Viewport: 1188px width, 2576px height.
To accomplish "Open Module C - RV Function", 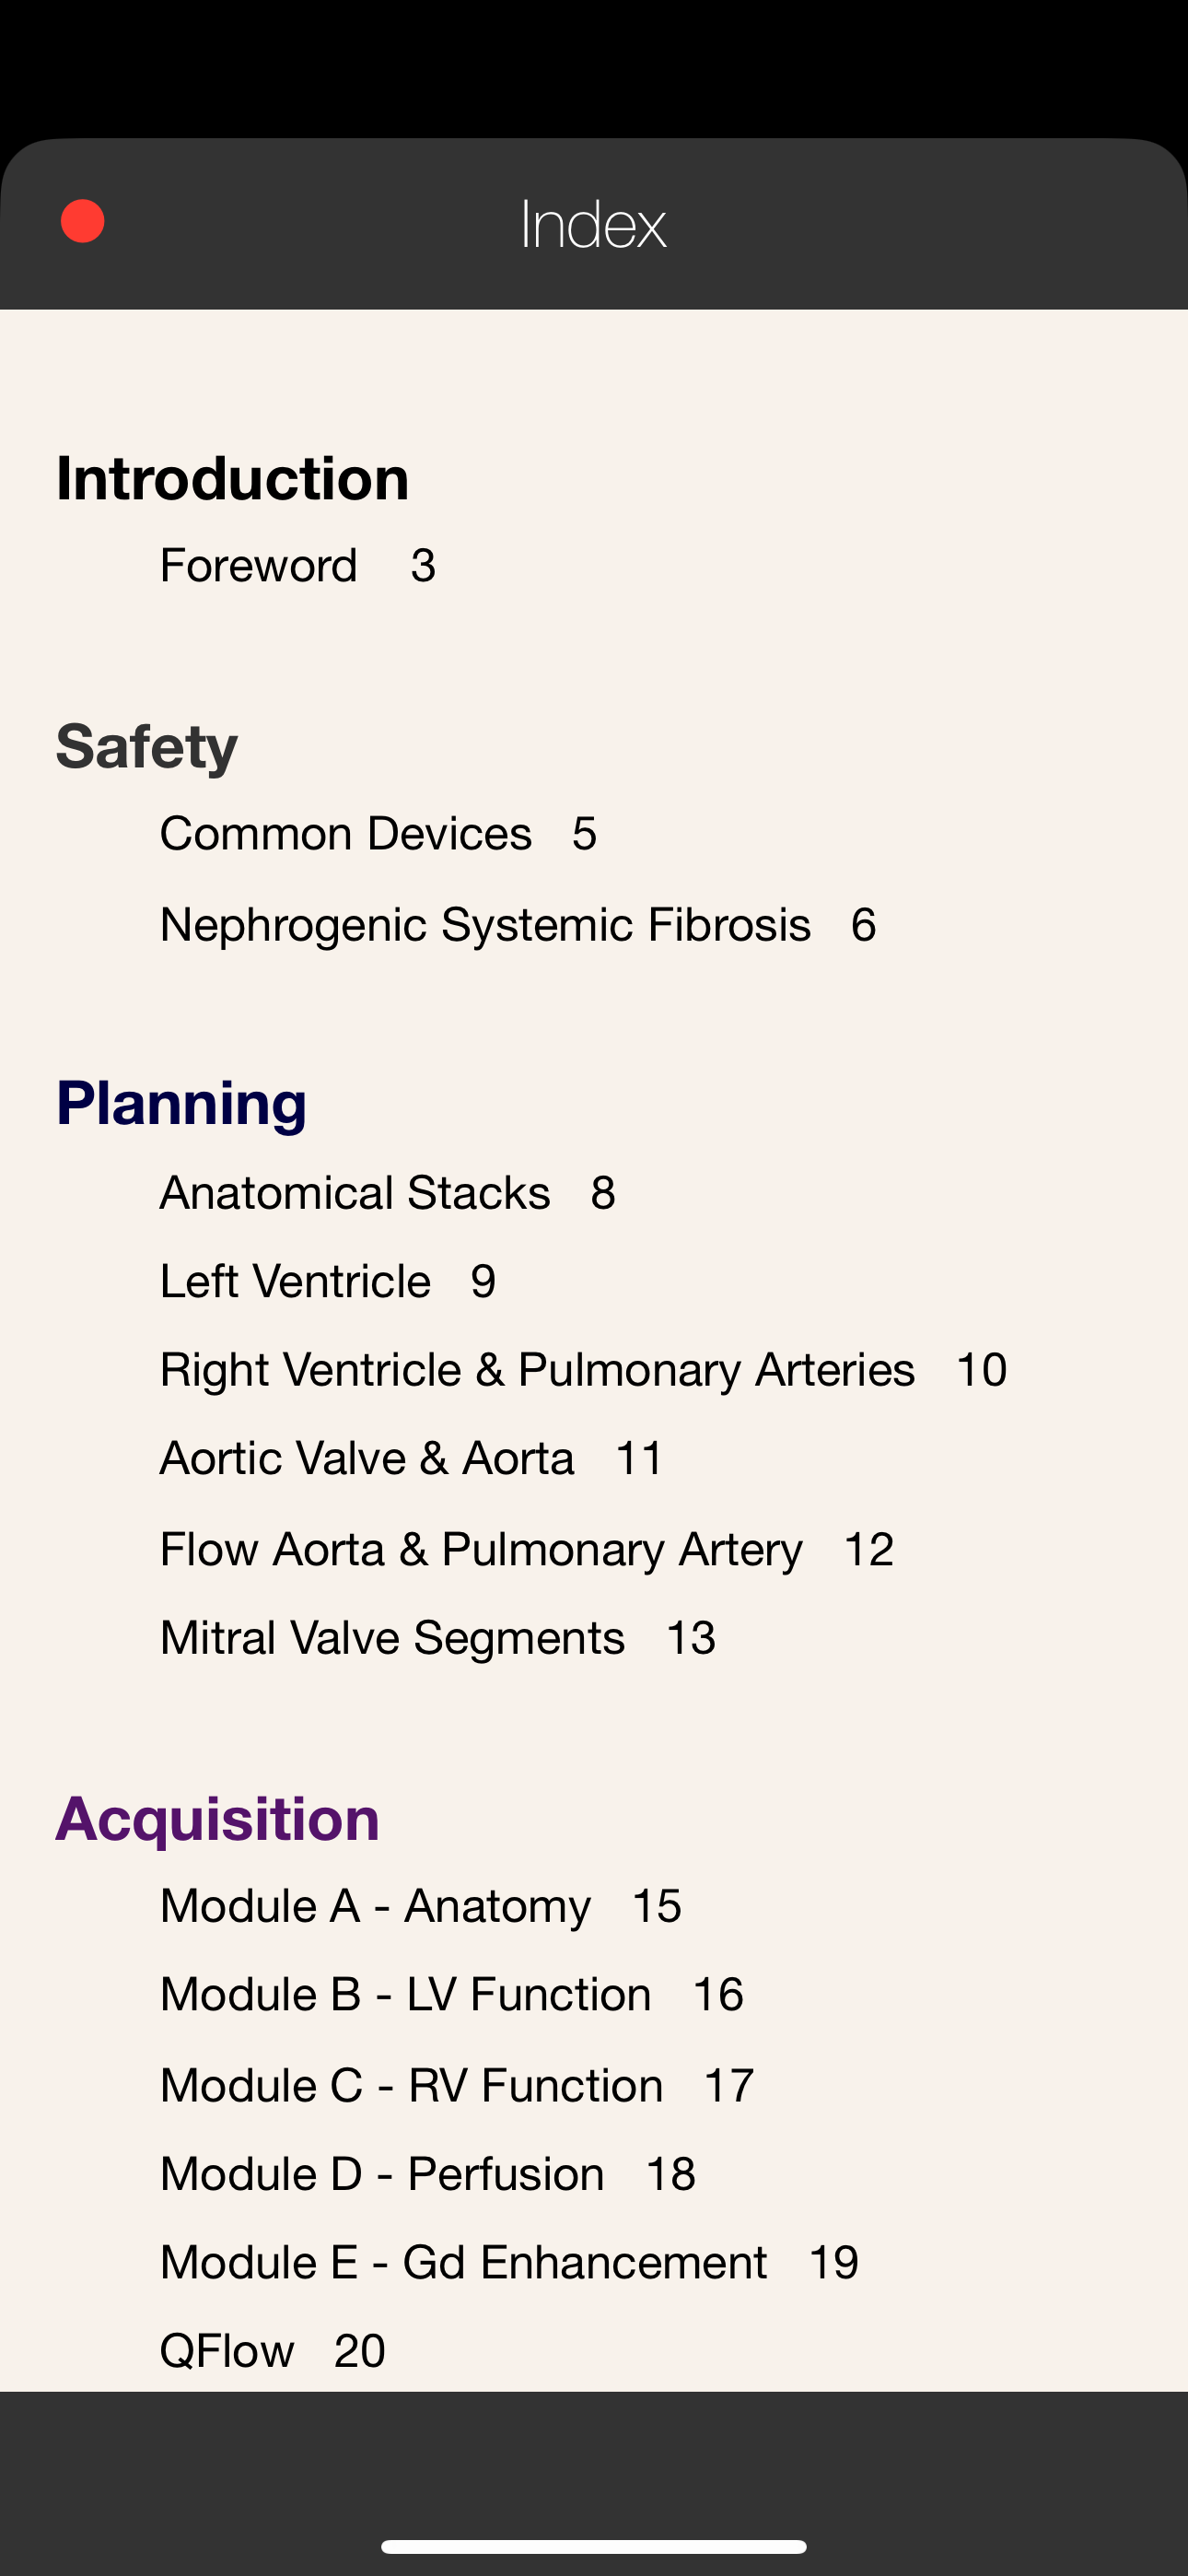I will 457,2086.
